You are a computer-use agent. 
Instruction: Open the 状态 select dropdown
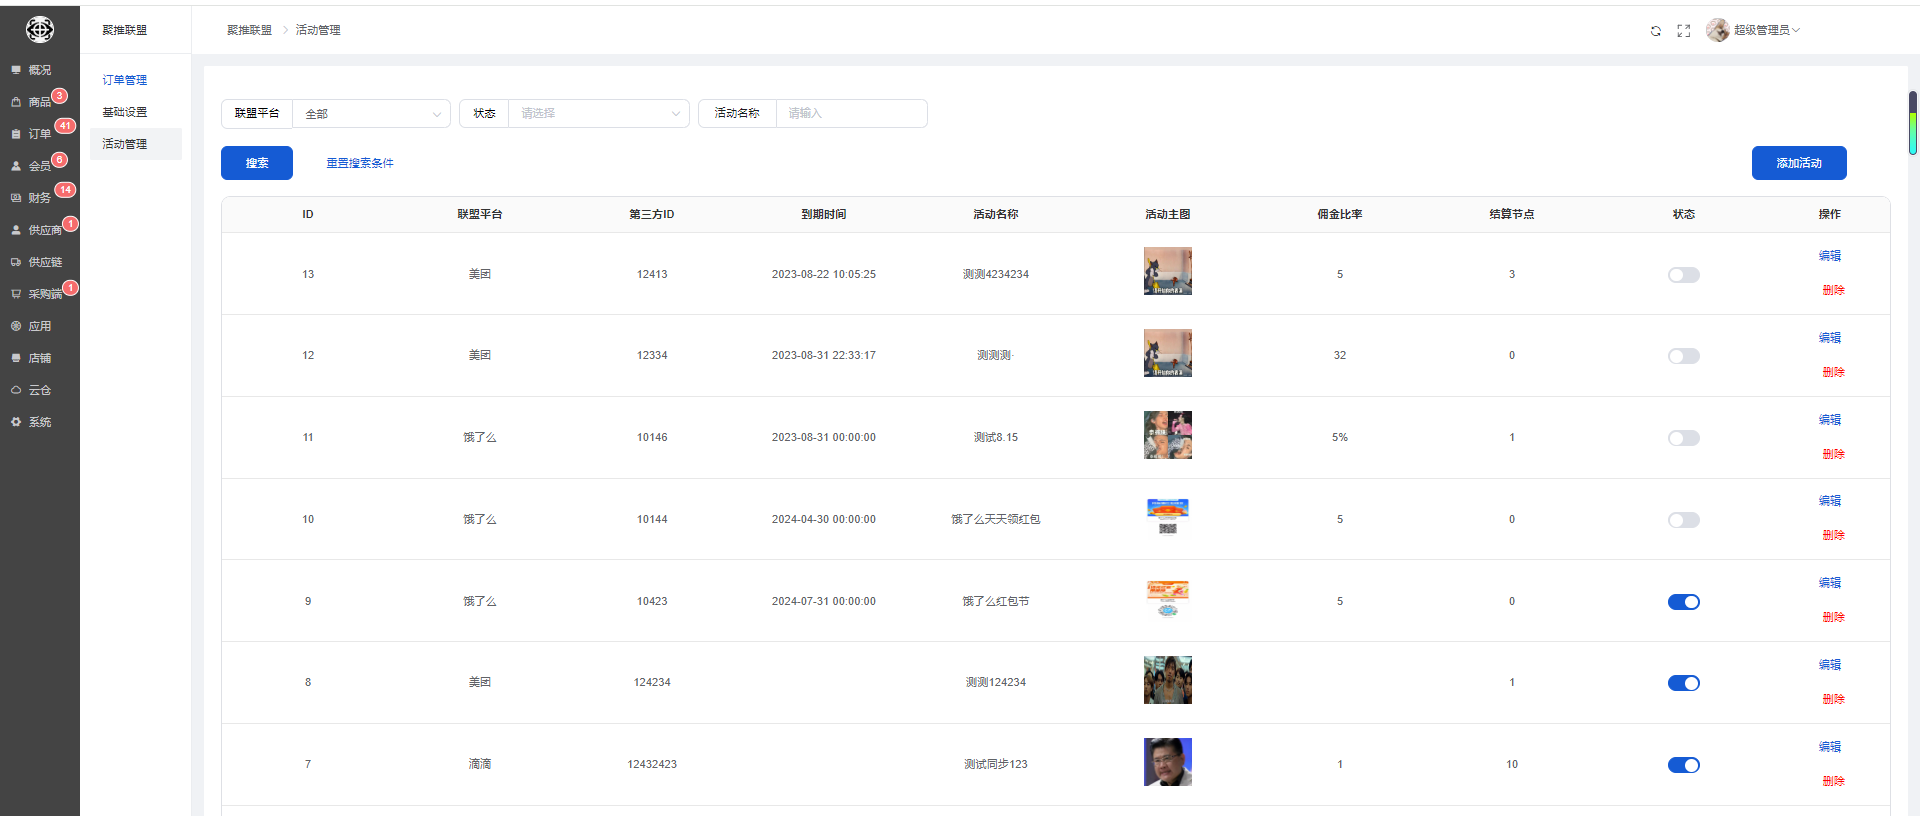tap(598, 114)
